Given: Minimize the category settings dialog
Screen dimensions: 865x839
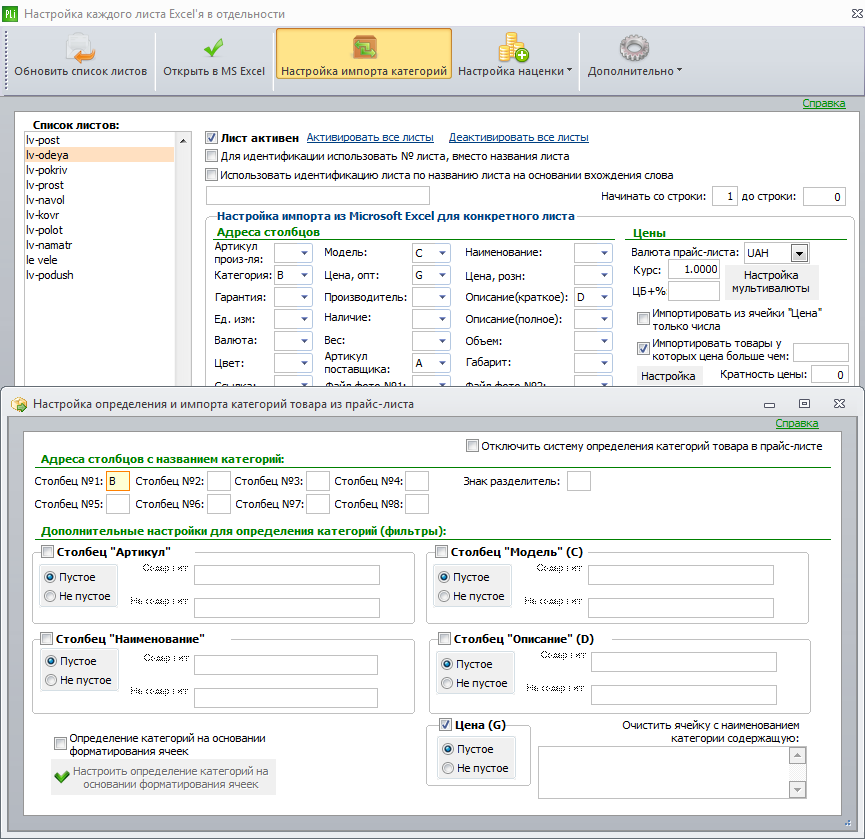Looking at the screenshot, I should point(770,405).
